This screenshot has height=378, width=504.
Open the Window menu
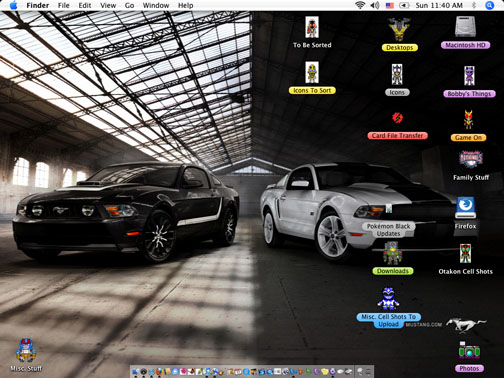pyautogui.click(x=156, y=5)
